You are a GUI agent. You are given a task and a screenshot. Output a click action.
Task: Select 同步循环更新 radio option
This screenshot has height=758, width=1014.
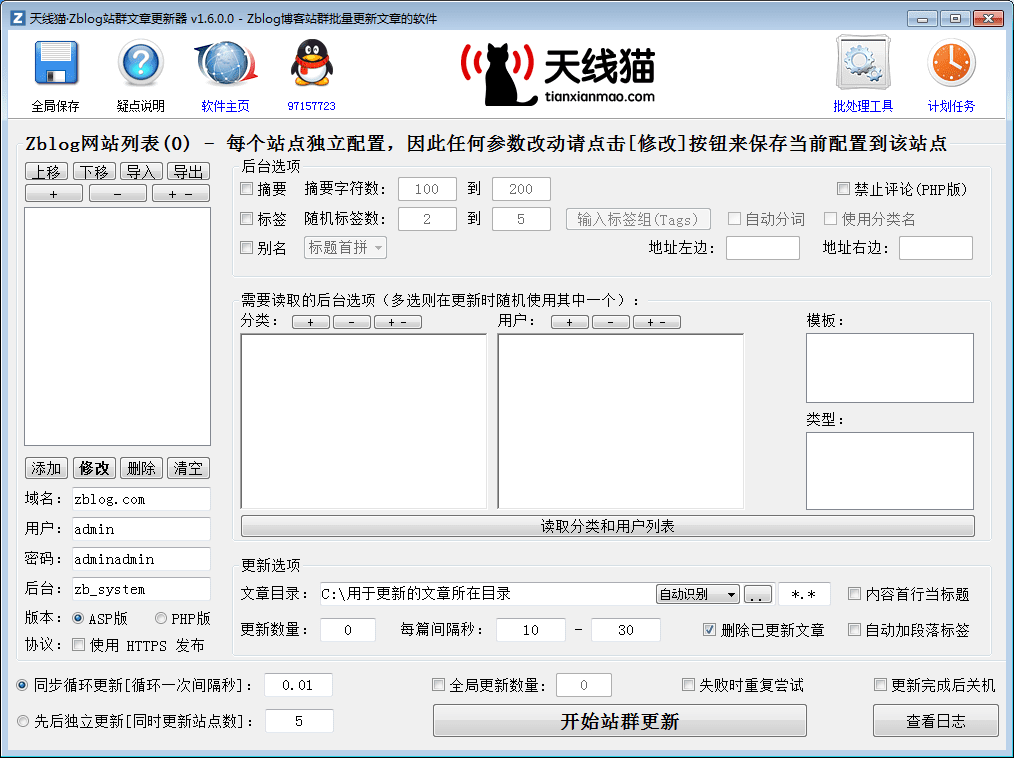23,685
